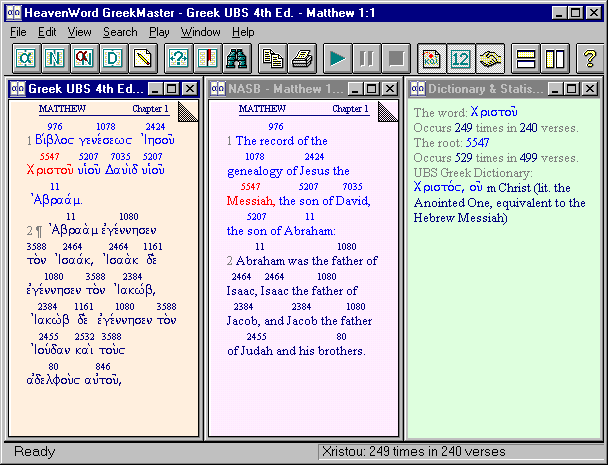
Task: Click the MATTHEW heading in Greek window
Action: click(x=62, y=109)
